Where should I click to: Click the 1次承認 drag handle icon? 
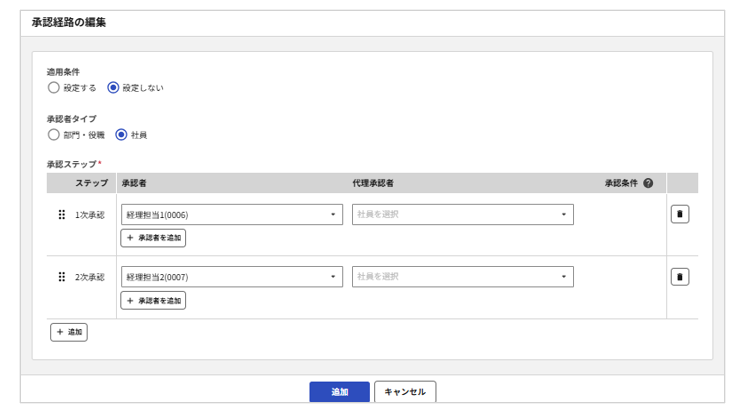pos(62,215)
